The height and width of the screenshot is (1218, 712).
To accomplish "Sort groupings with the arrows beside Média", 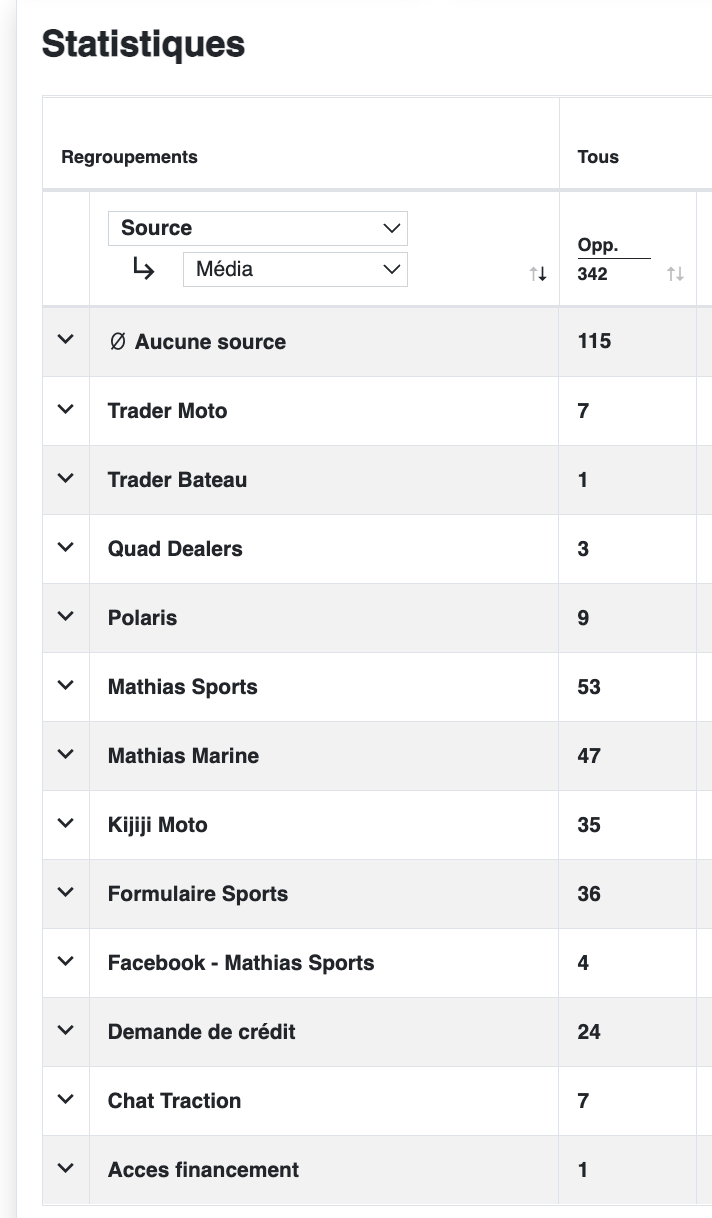I will click(x=538, y=274).
